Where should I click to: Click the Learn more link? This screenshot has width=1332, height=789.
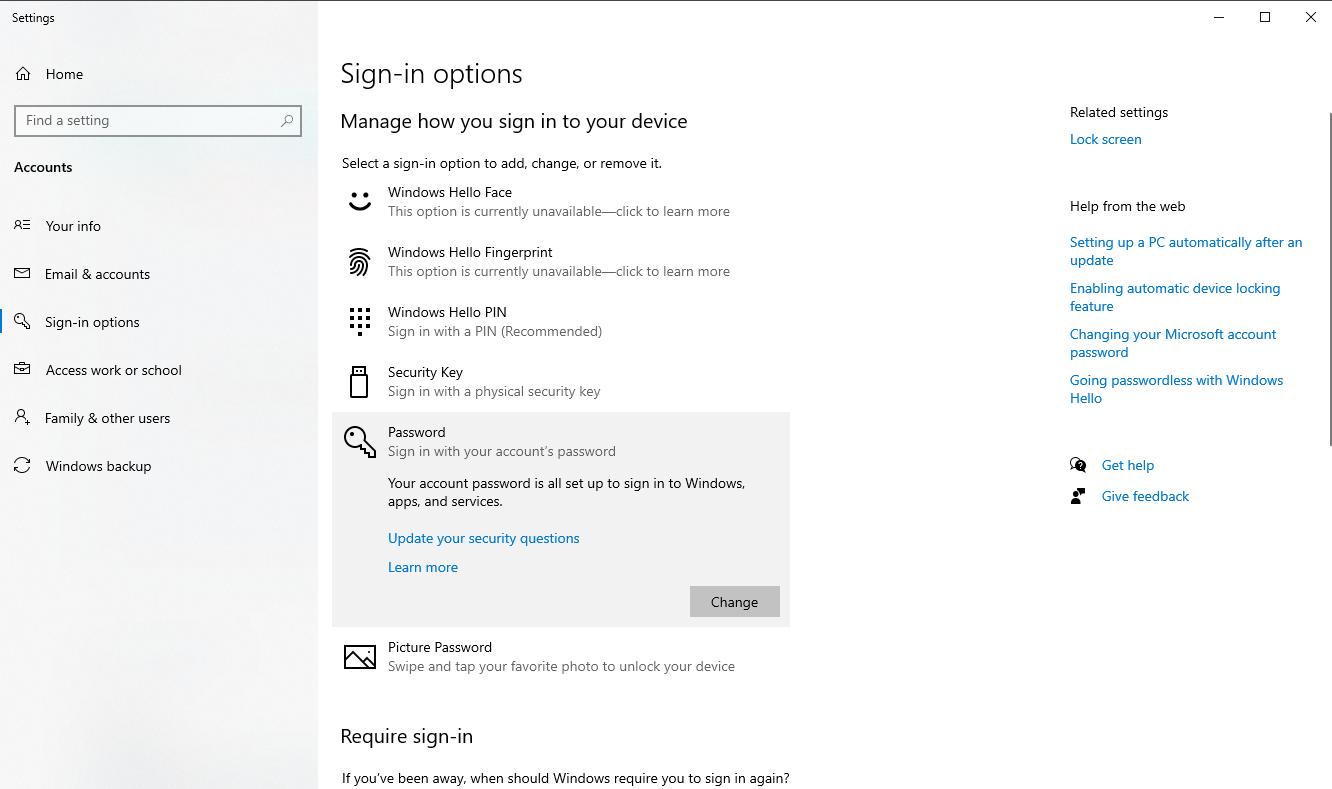click(423, 567)
